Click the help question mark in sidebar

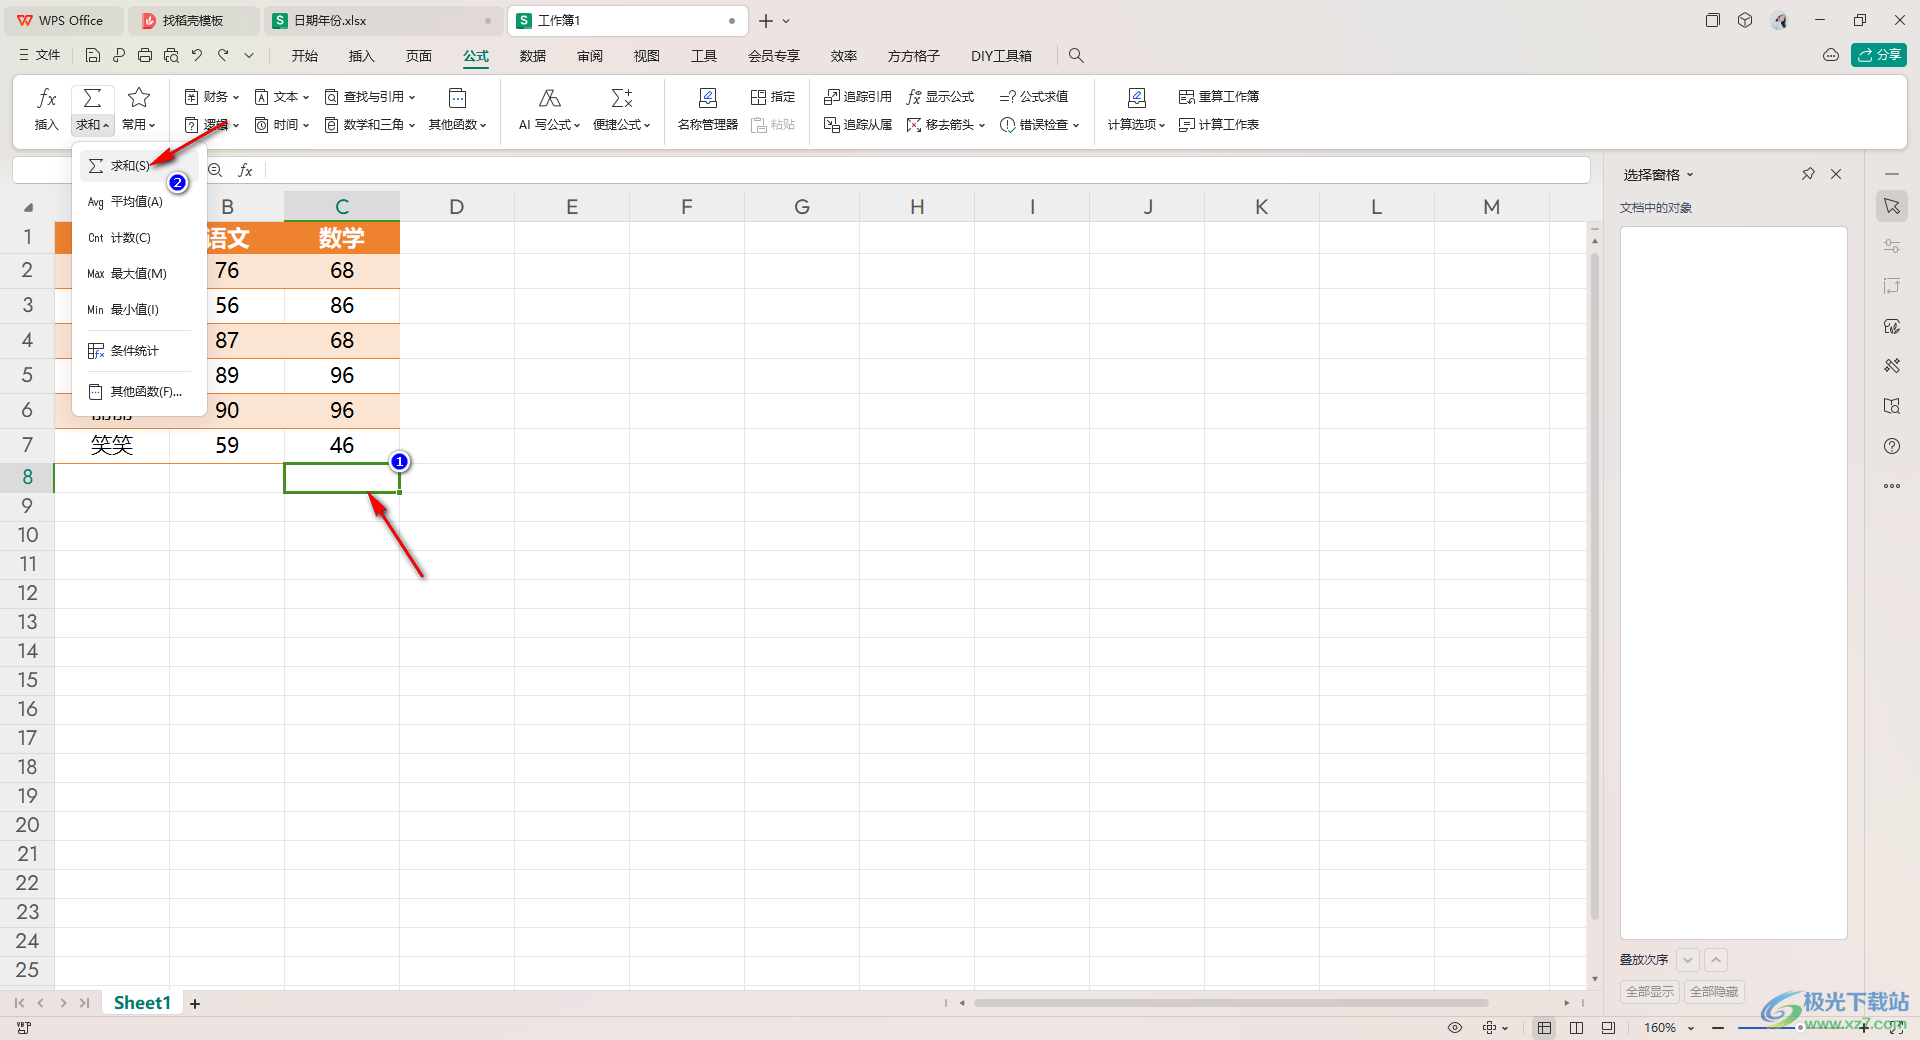pyautogui.click(x=1892, y=446)
